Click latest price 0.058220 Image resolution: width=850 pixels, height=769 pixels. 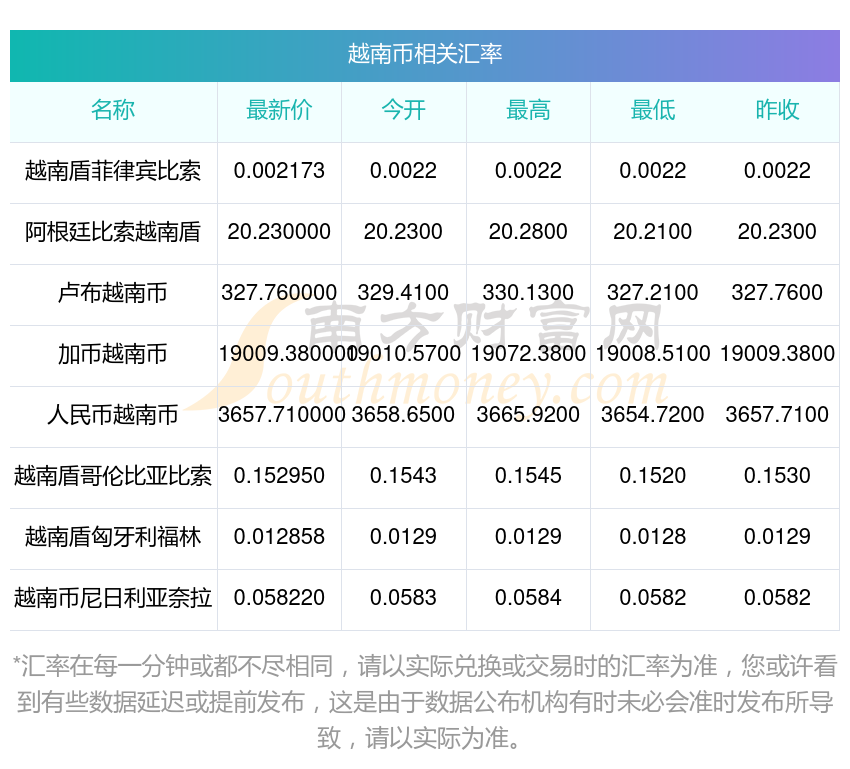pos(279,598)
